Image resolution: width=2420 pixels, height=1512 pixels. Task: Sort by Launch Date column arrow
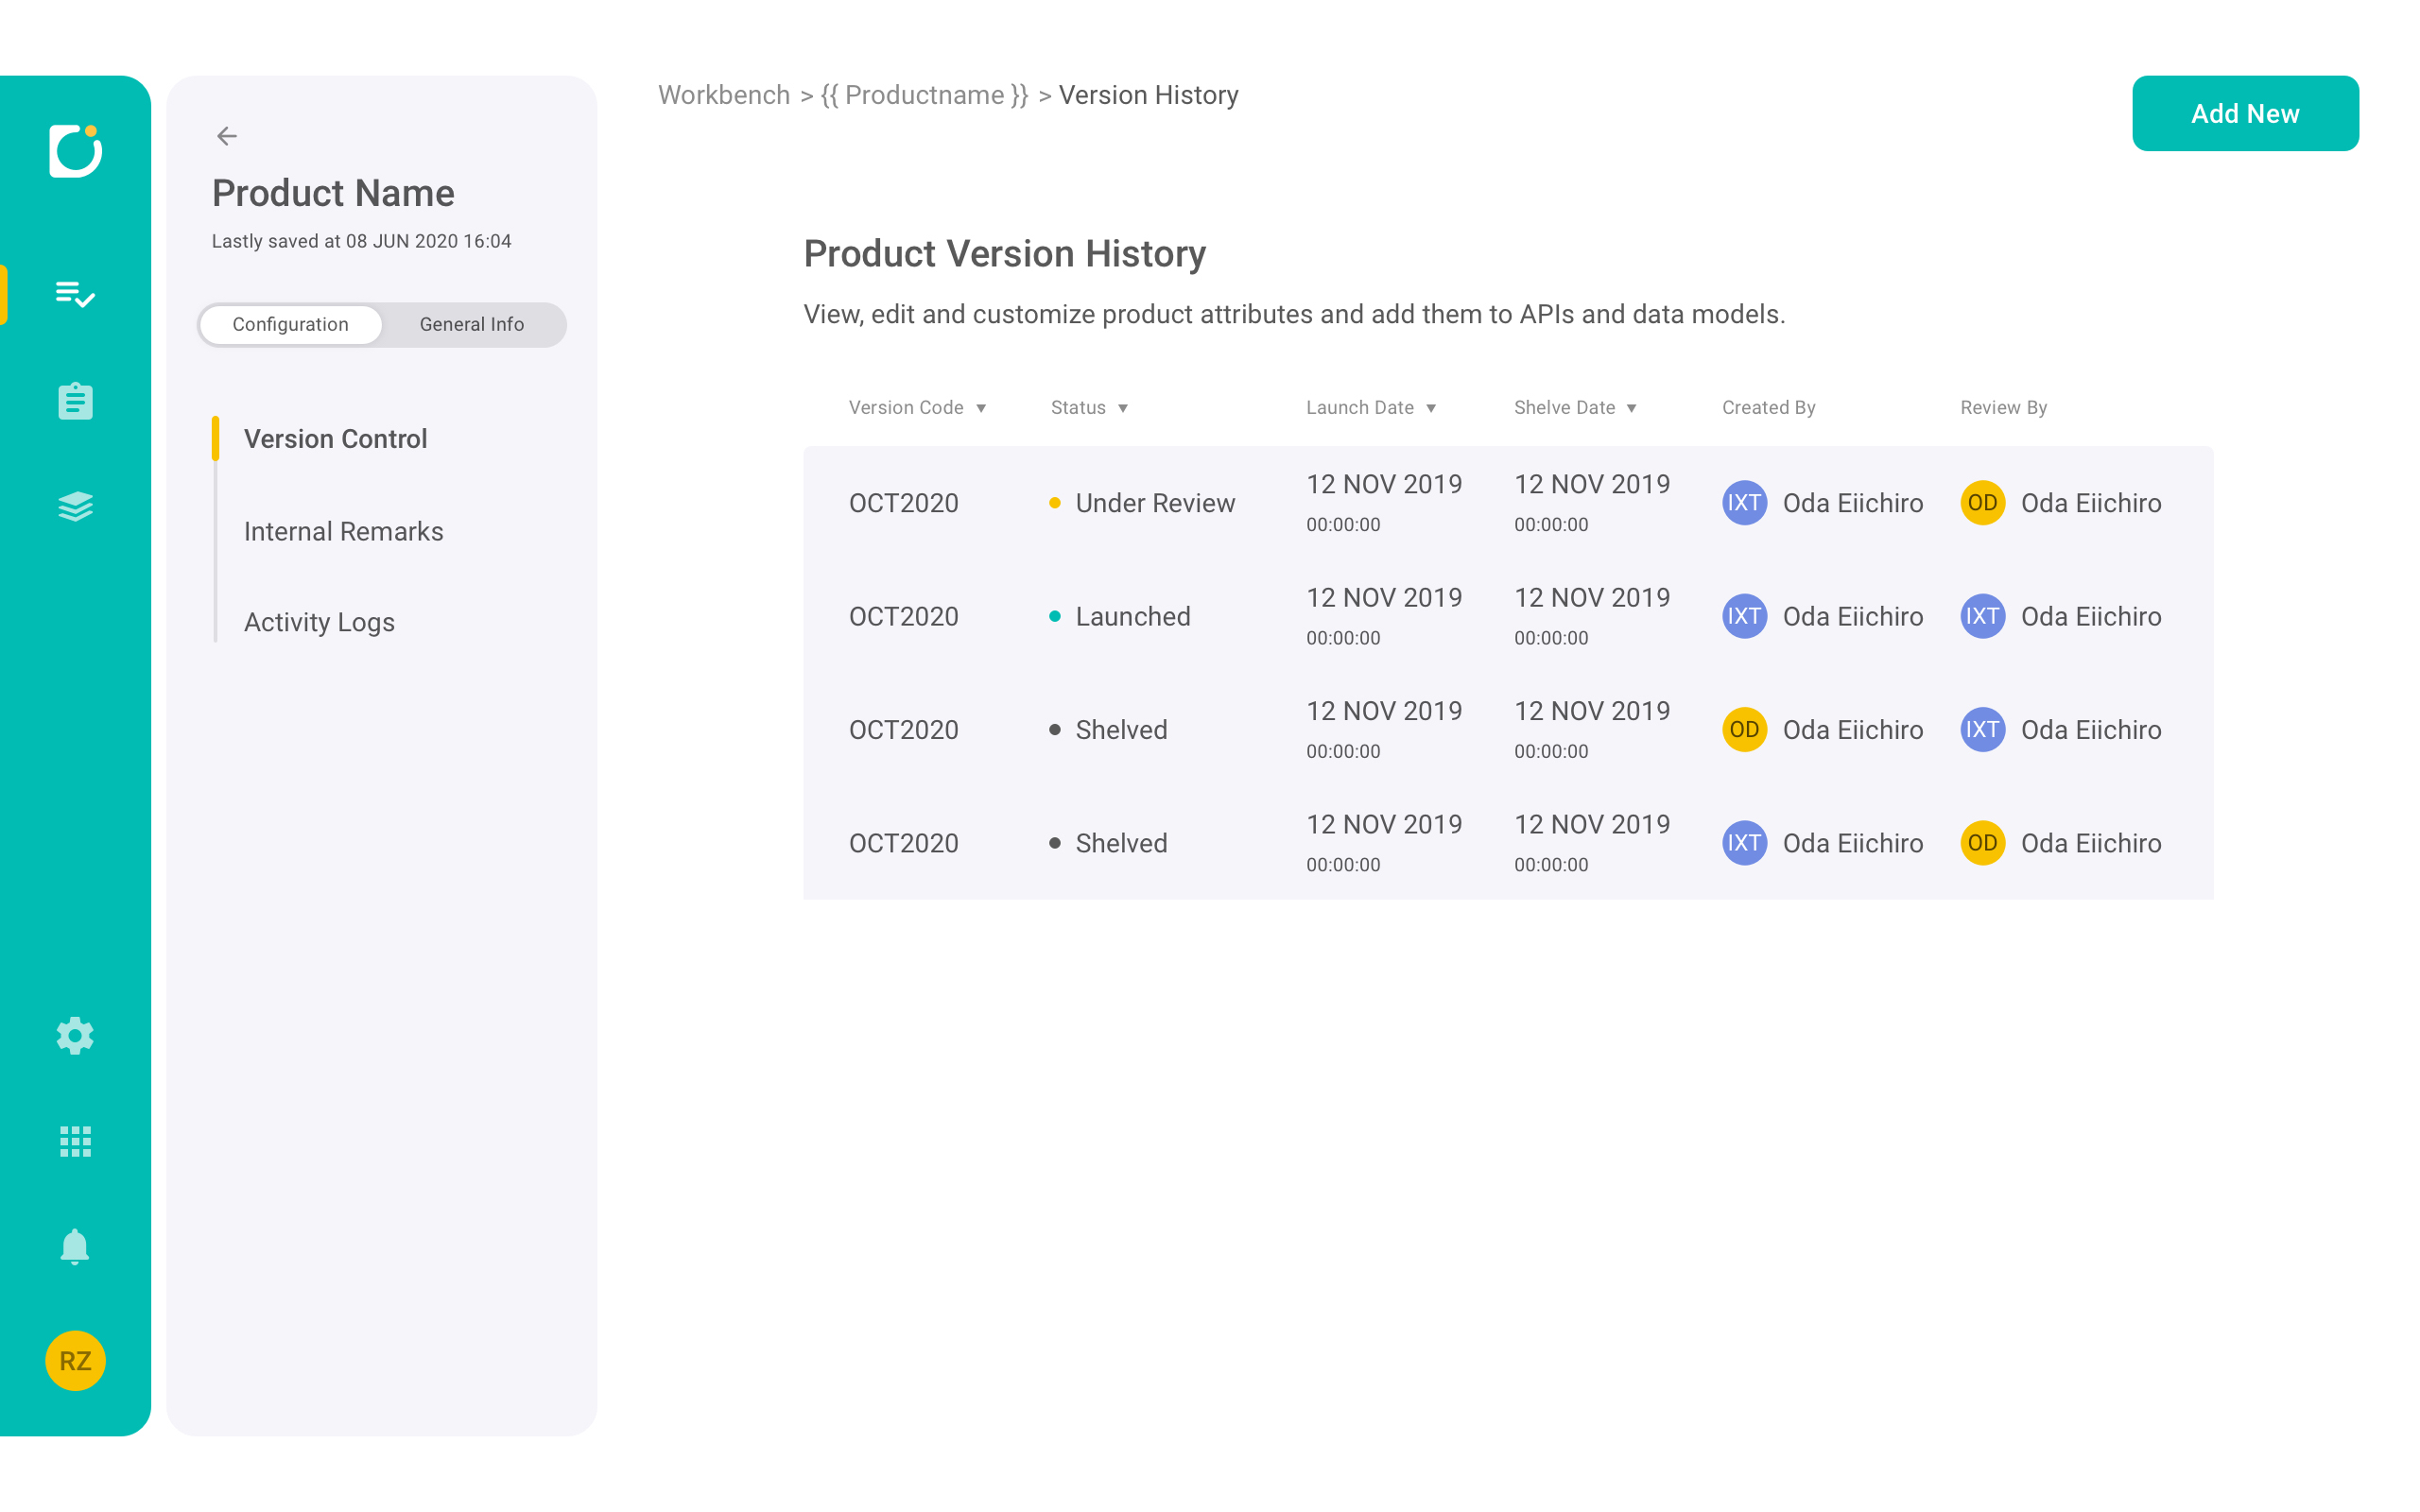(1431, 408)
